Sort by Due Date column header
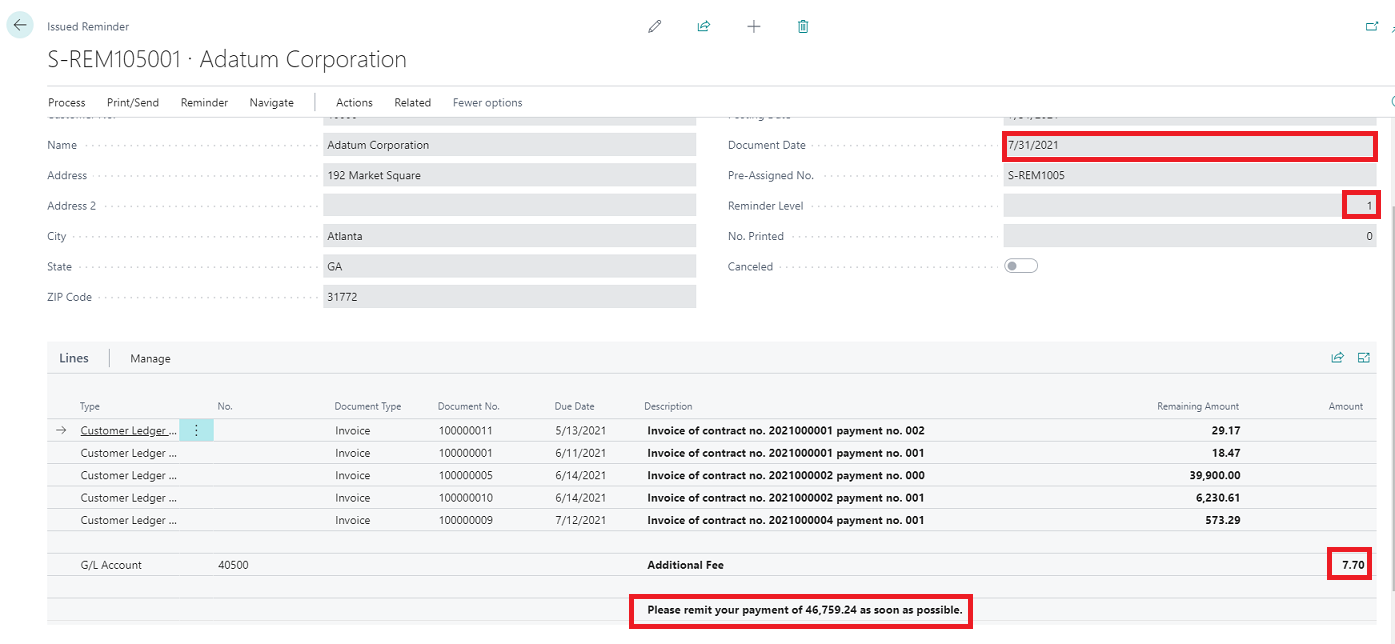 574,407
